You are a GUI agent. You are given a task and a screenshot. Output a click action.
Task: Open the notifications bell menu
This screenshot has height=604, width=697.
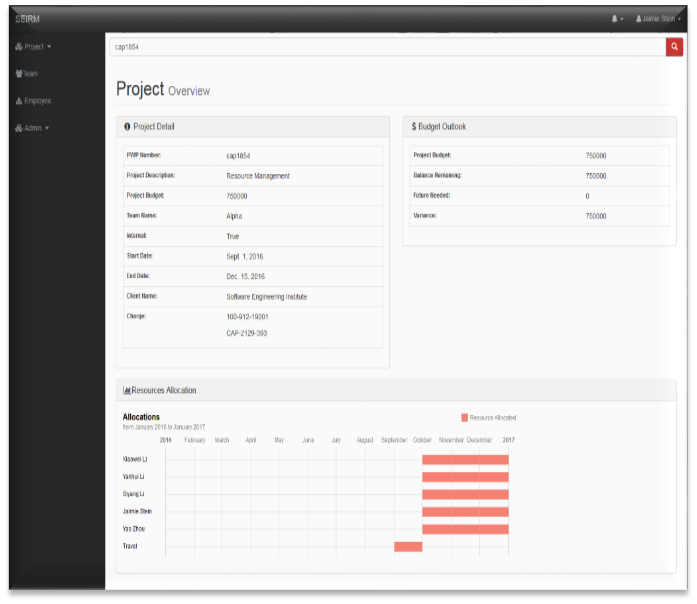617,19
